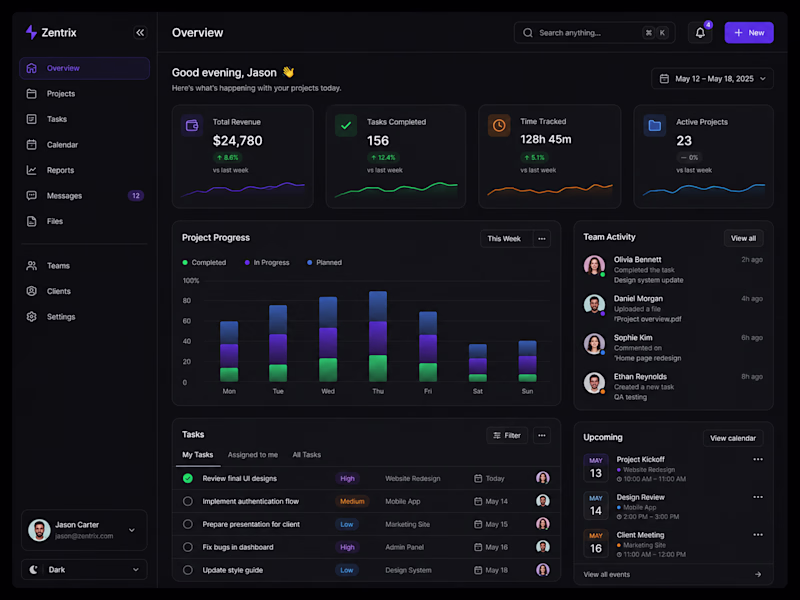This screenshot has height=600, width=800.
Task: Open the Dark theme dropdown
Action: (x=85, y=570)
